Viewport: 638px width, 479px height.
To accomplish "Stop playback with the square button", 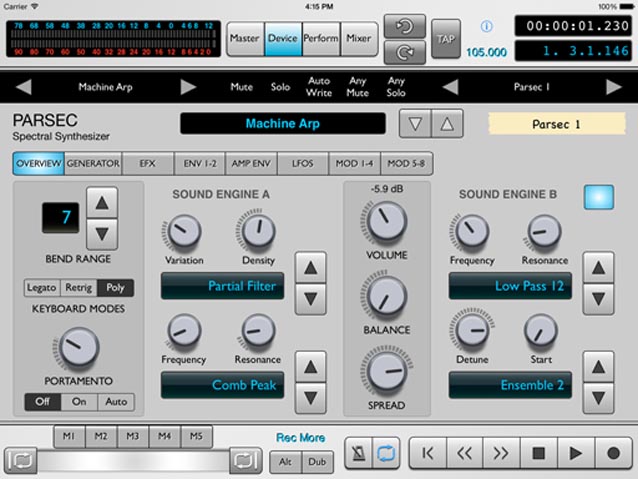I will point(539,453).
